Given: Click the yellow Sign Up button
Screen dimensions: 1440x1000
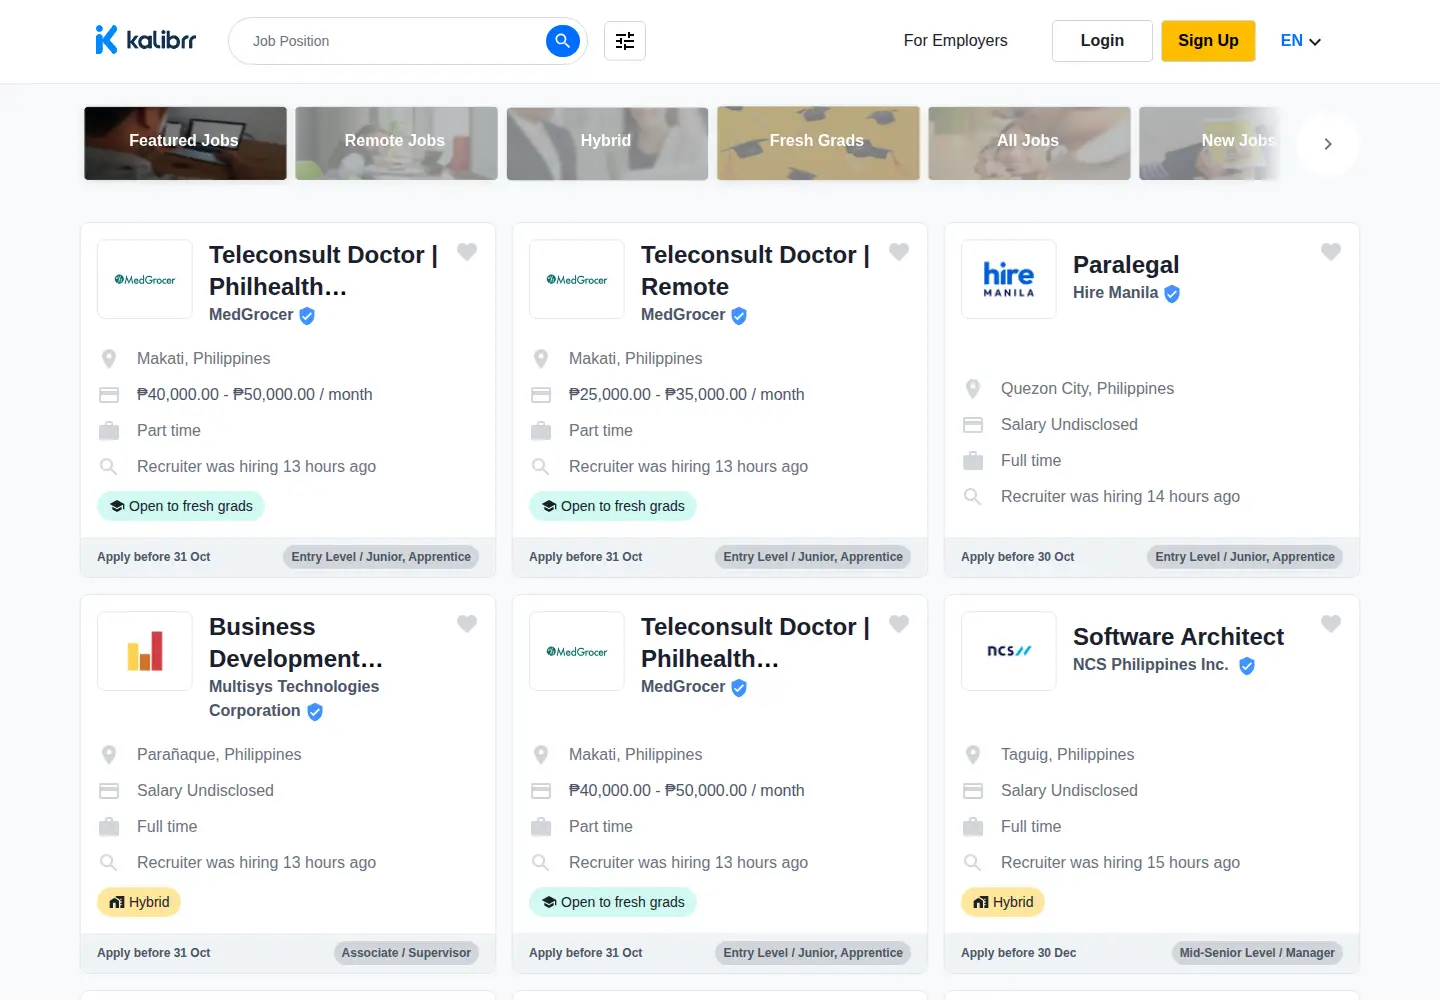Looking at the screenshot, I should click(1208, 41).
